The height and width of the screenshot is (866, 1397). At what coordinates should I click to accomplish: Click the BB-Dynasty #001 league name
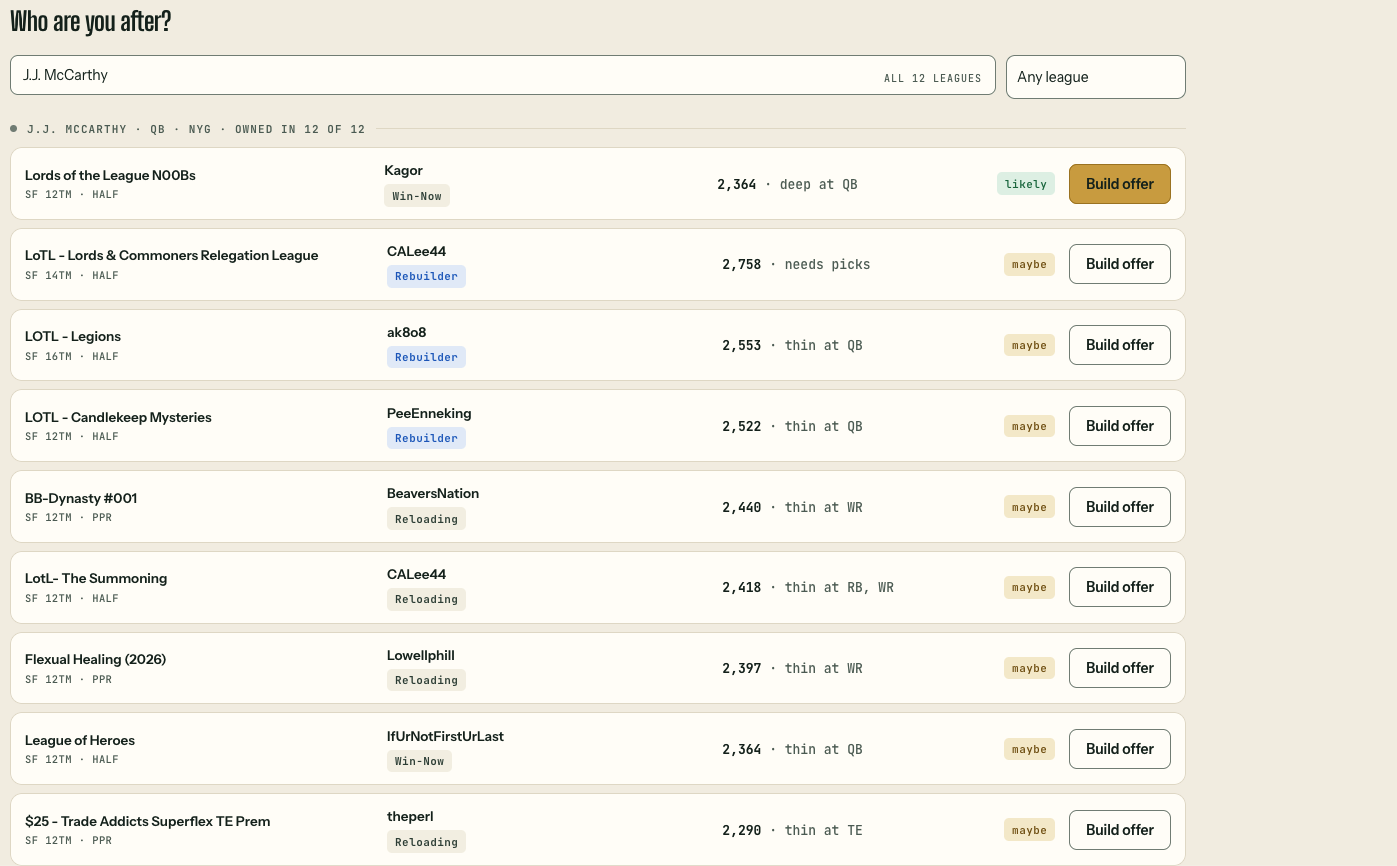pos(81,498)
